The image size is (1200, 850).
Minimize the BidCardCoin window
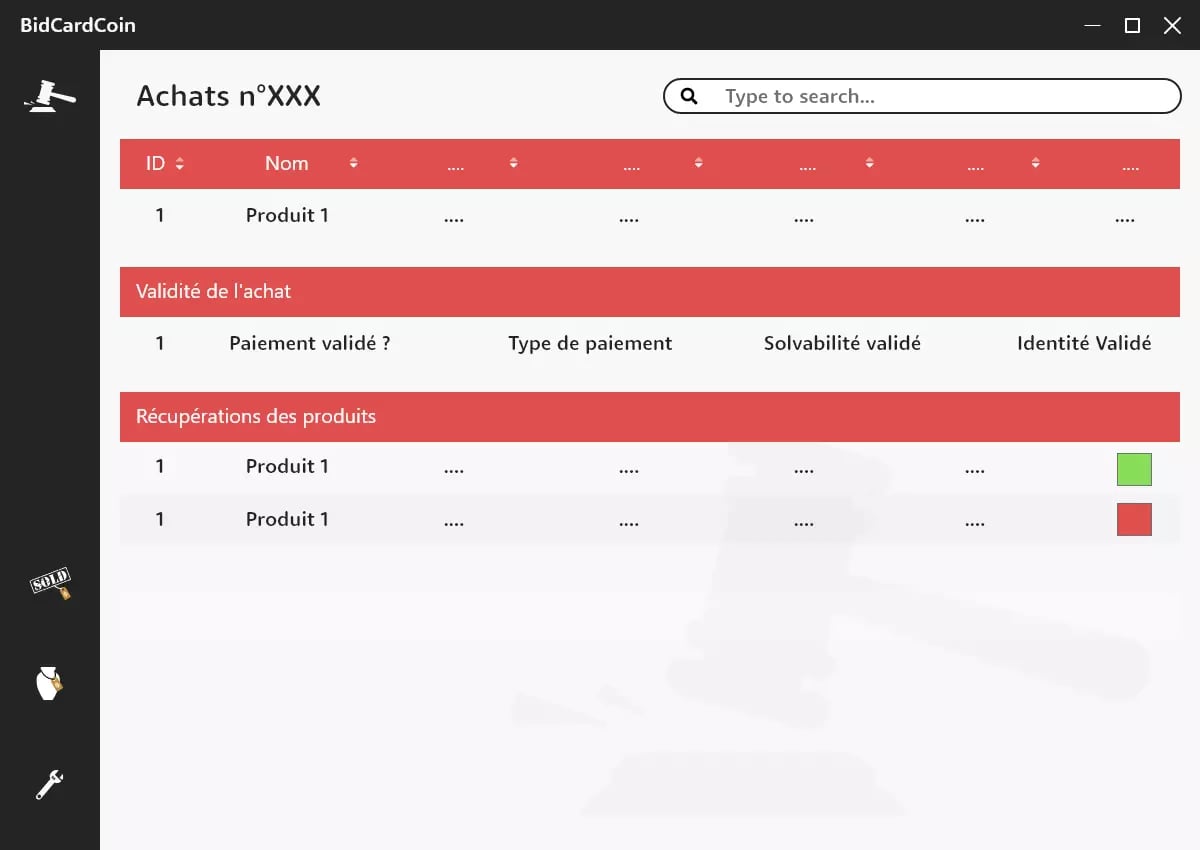[1092, 26]
